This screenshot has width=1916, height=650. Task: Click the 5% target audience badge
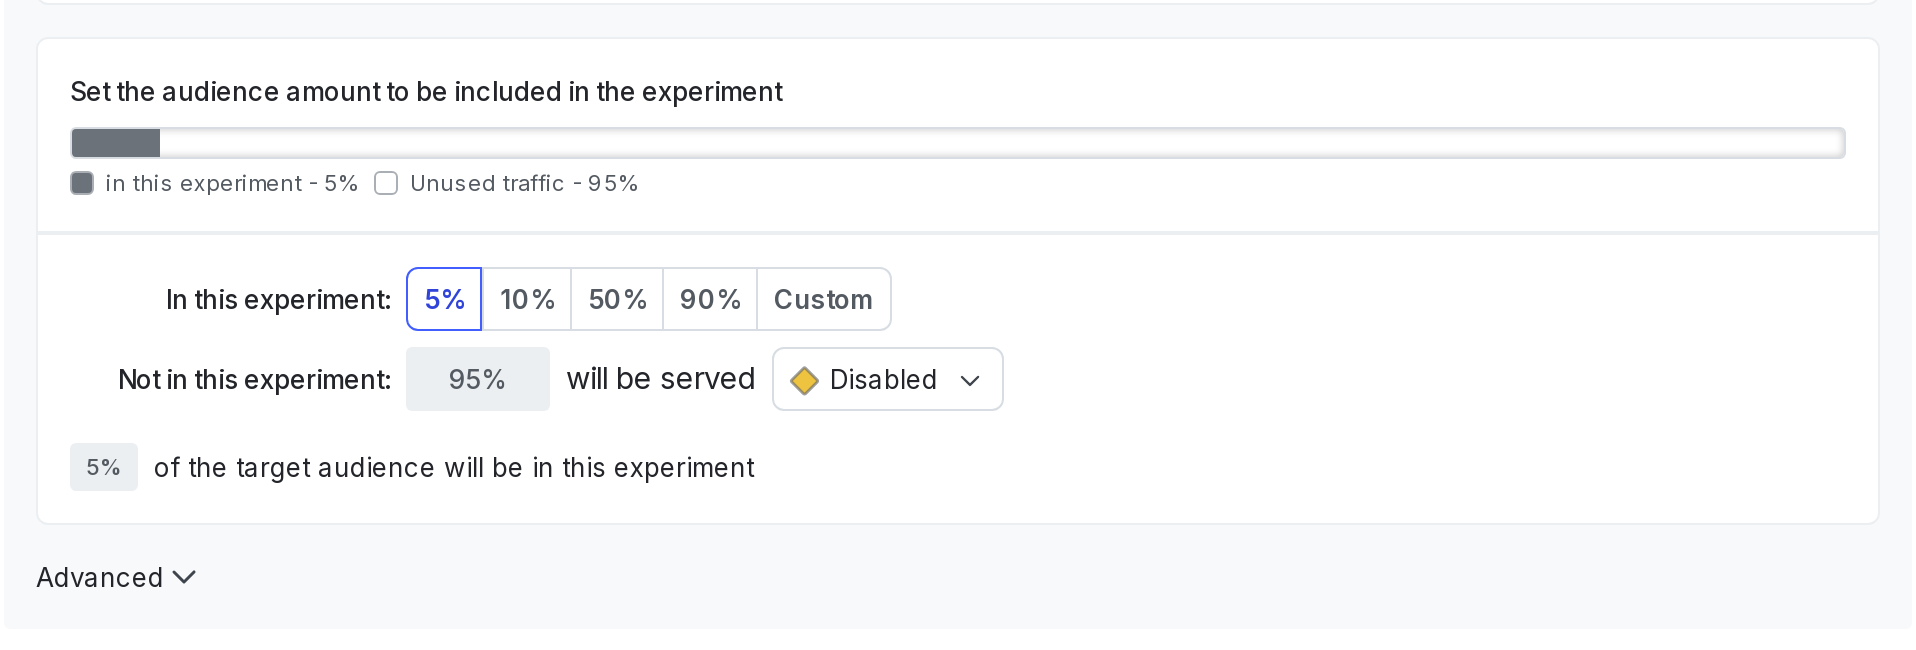pyautogui.click(x=104, y=467)
